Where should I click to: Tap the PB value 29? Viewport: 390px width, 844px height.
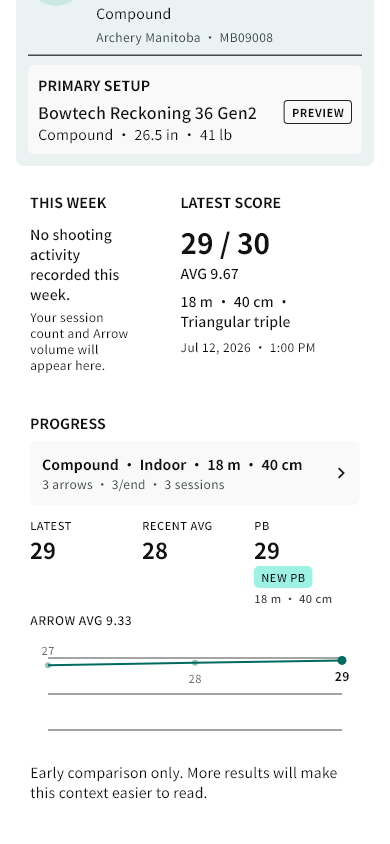point(267,551)
